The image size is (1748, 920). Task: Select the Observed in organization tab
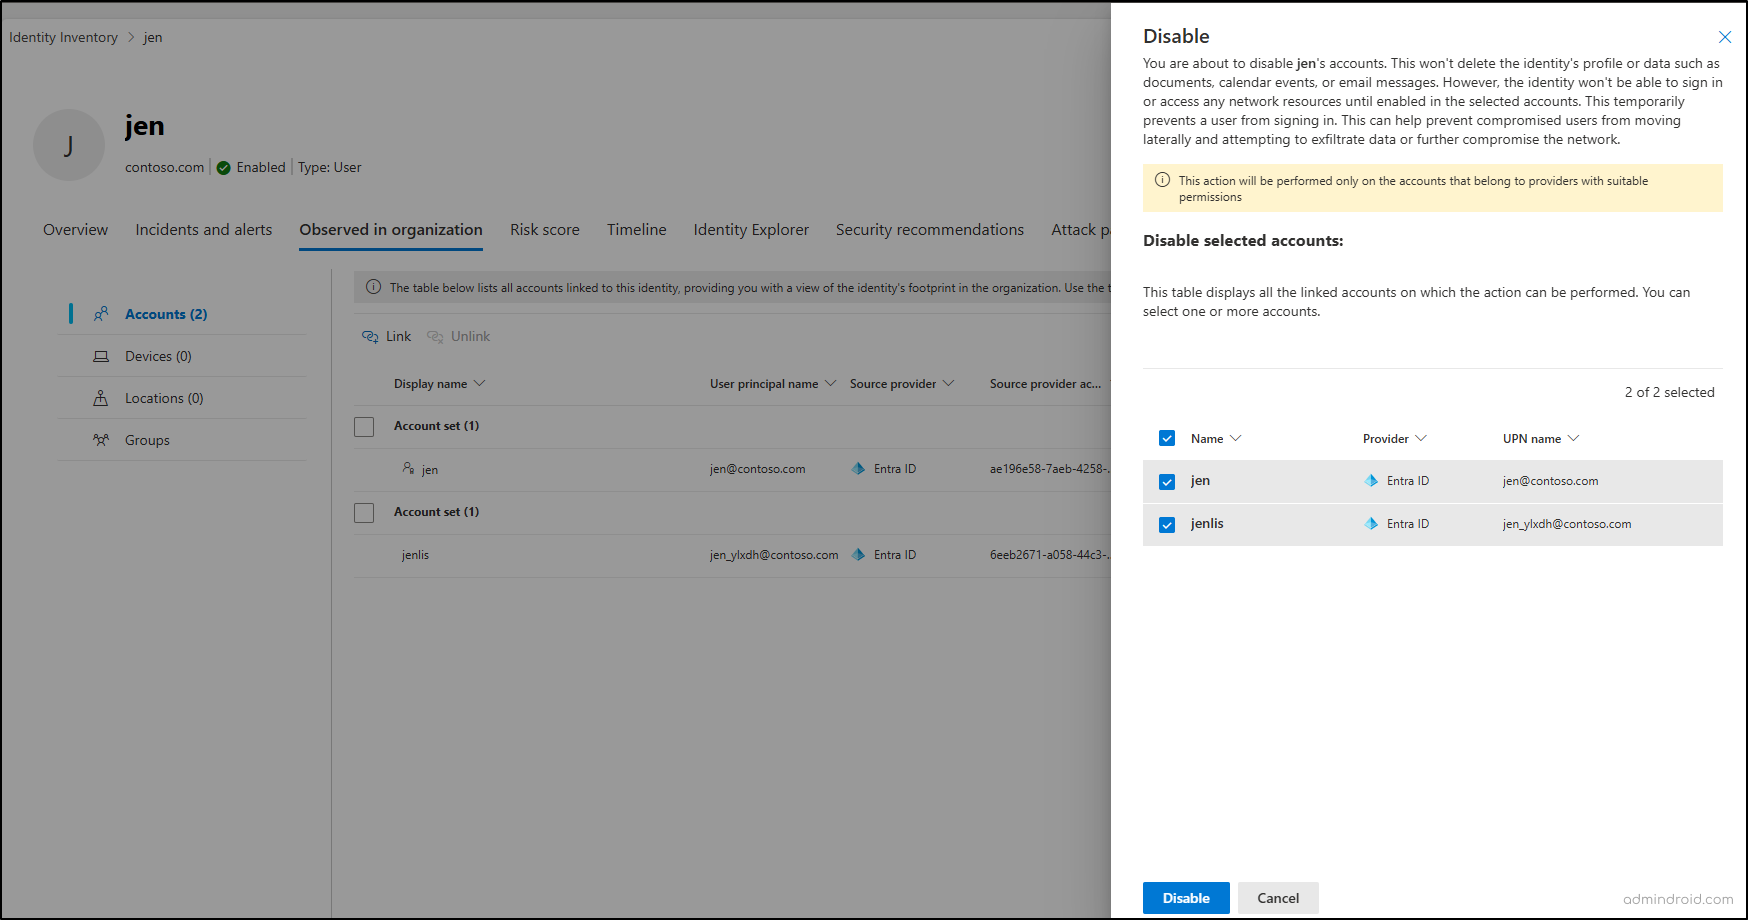click(391, 230)
